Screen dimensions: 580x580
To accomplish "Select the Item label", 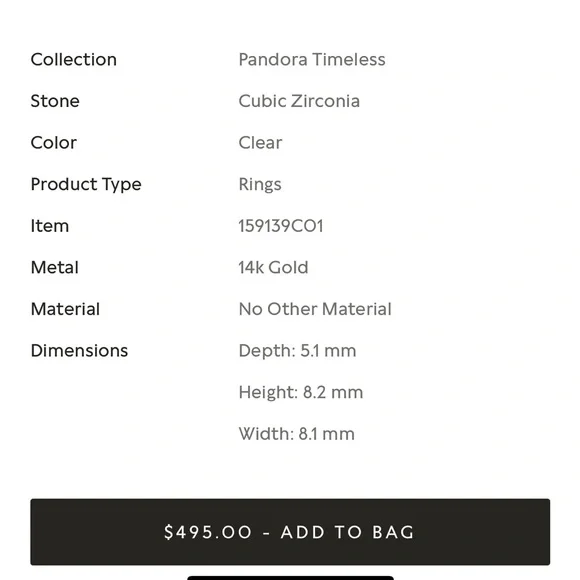I will (x=50, y=226).
